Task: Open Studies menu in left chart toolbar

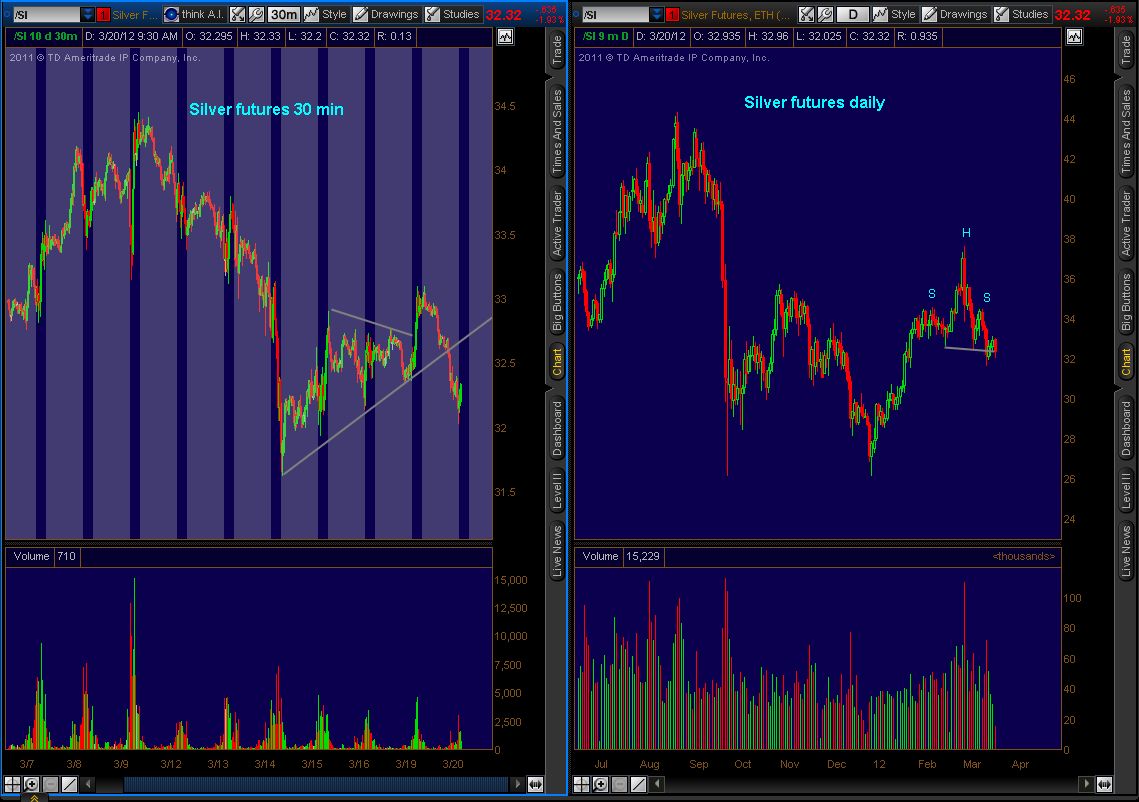Action: 453,14
